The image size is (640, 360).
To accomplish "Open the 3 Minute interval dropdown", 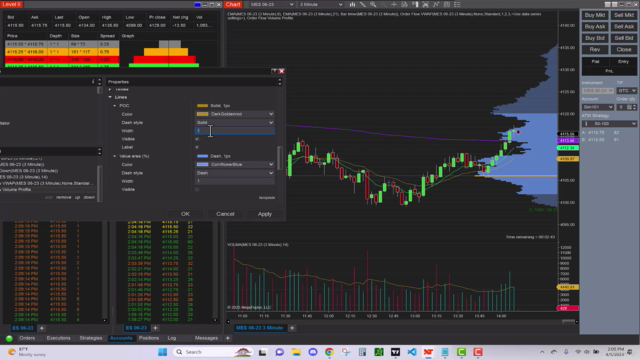I will click(321, 4).
